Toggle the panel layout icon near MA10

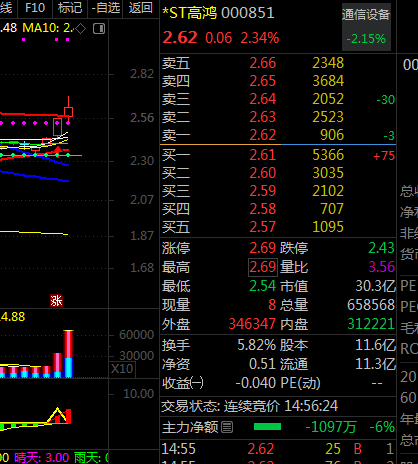coord(99,29)
